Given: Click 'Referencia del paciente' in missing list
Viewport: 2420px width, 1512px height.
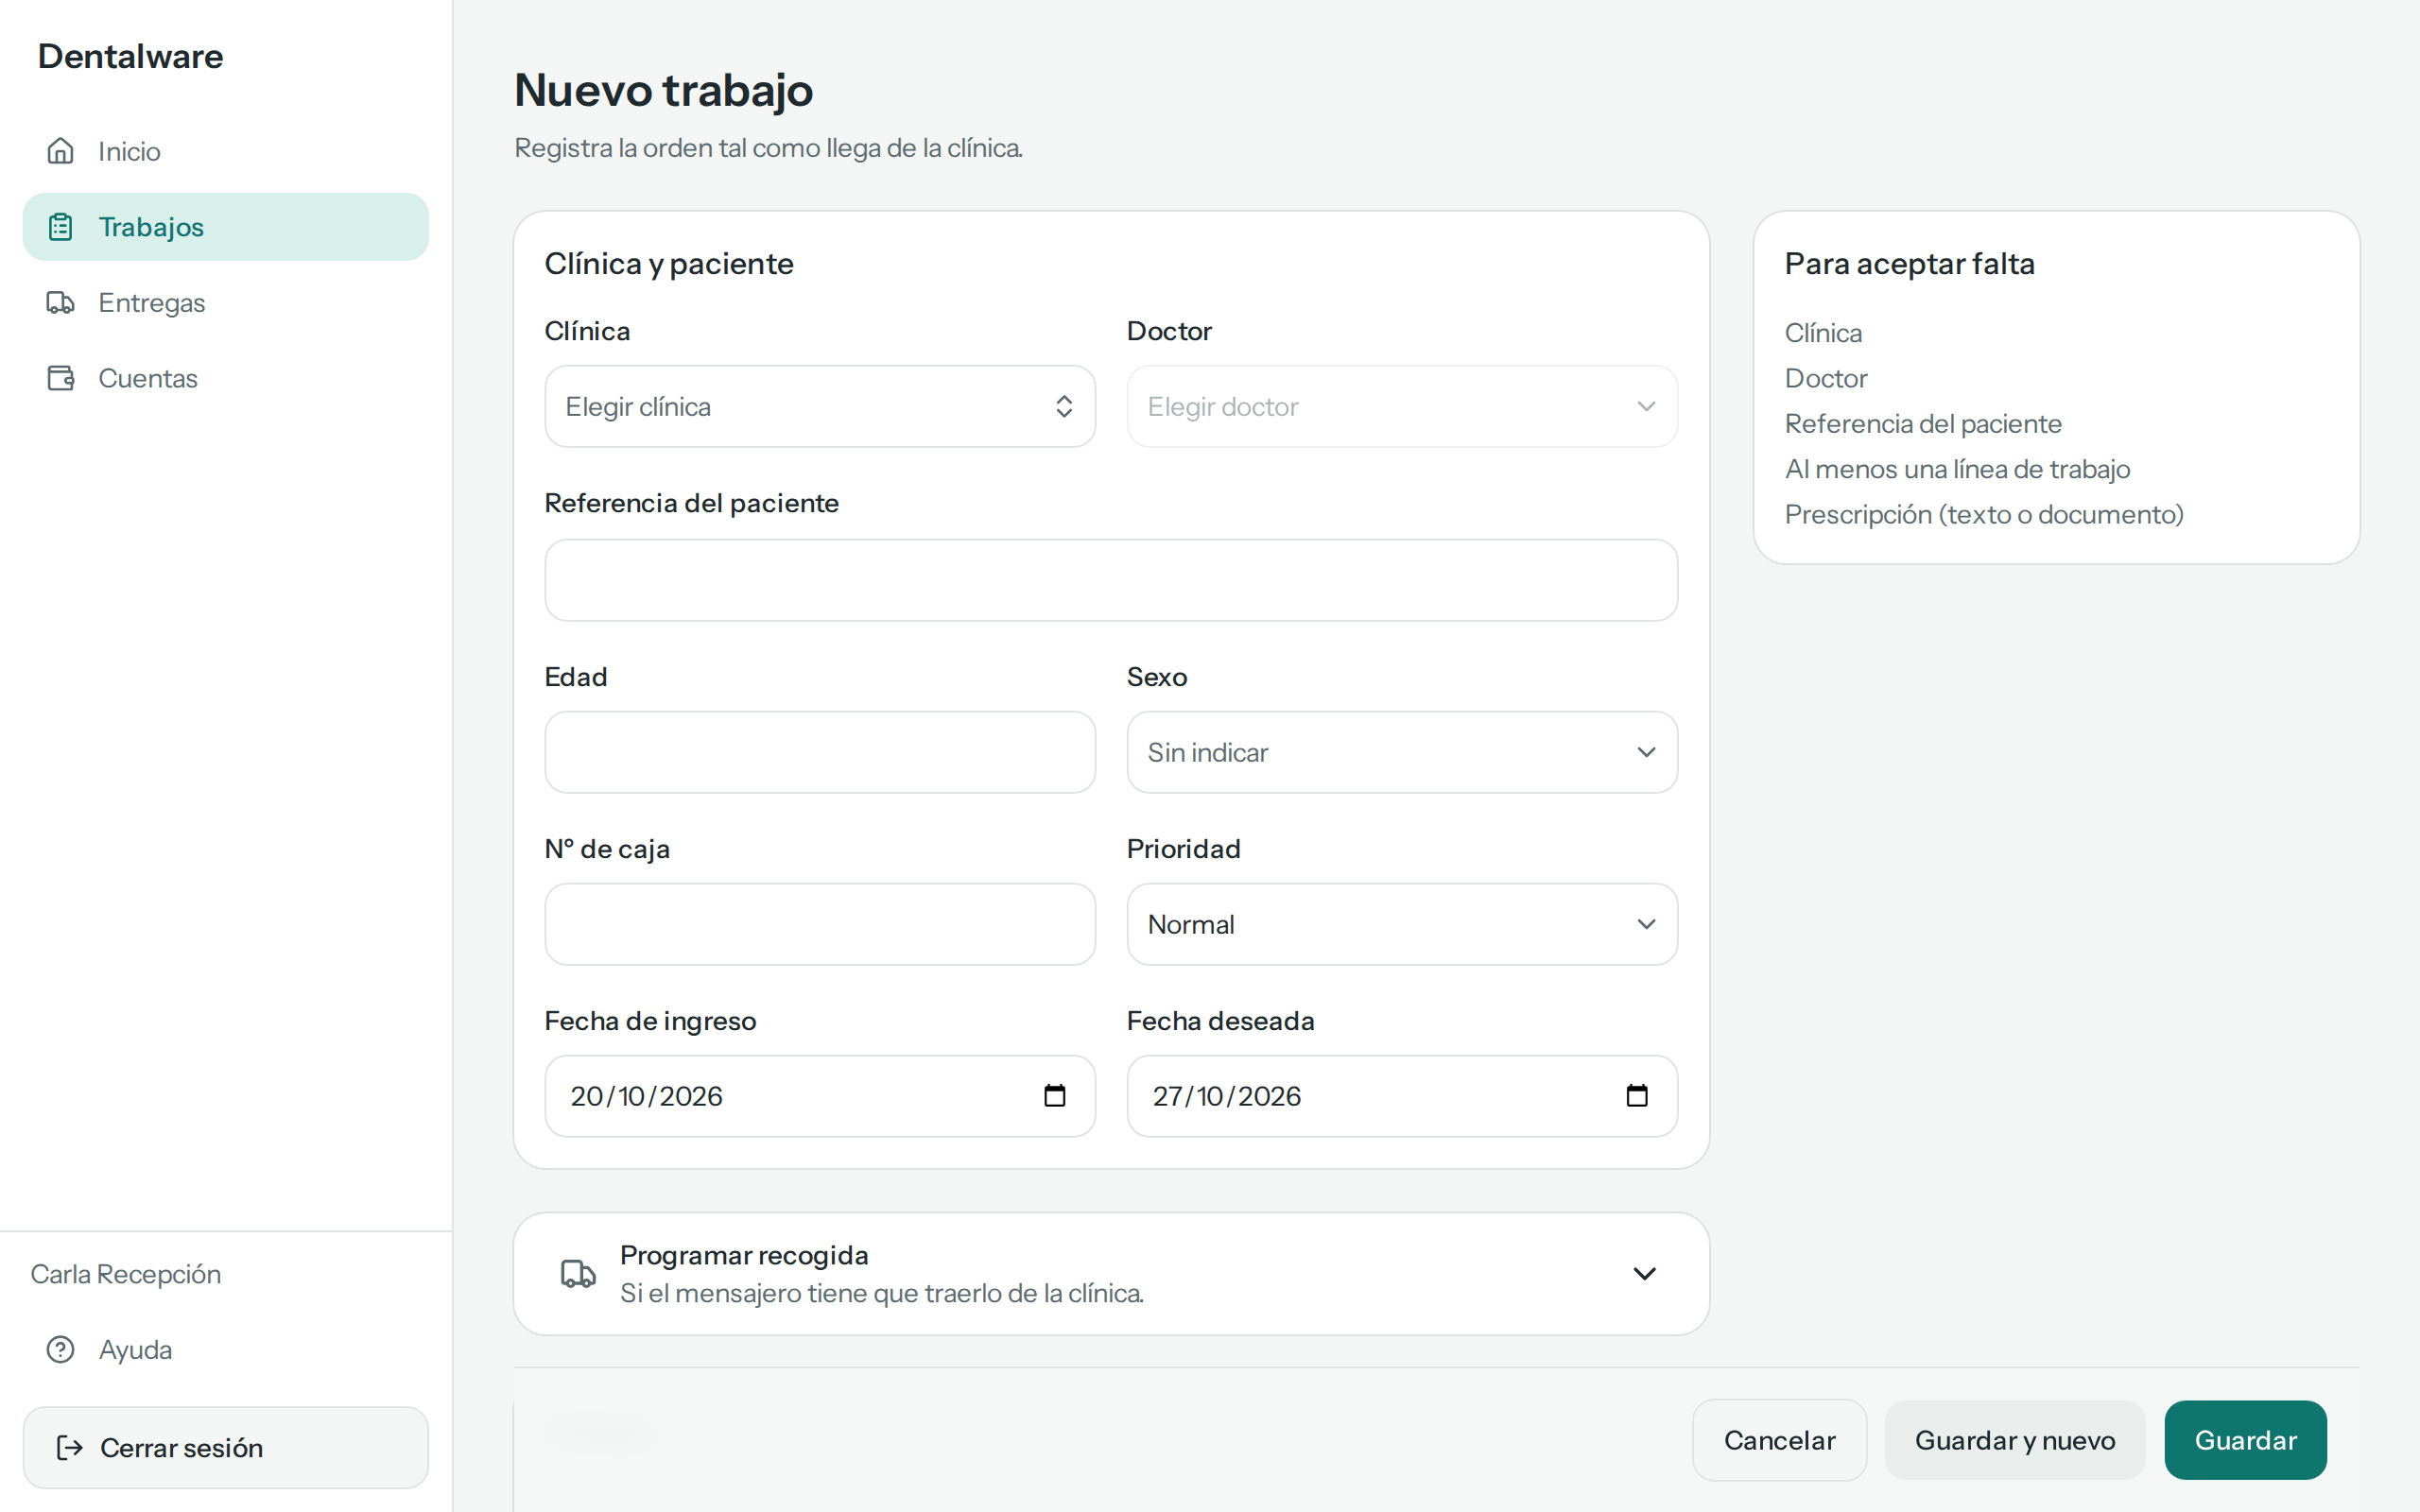Looking at the screenshot, I should tap(1923, 424).
